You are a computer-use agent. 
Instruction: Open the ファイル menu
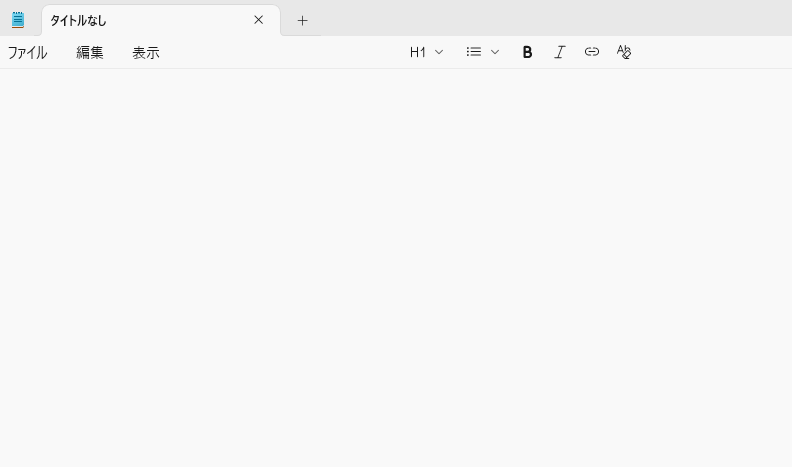(x=28, y=53)
